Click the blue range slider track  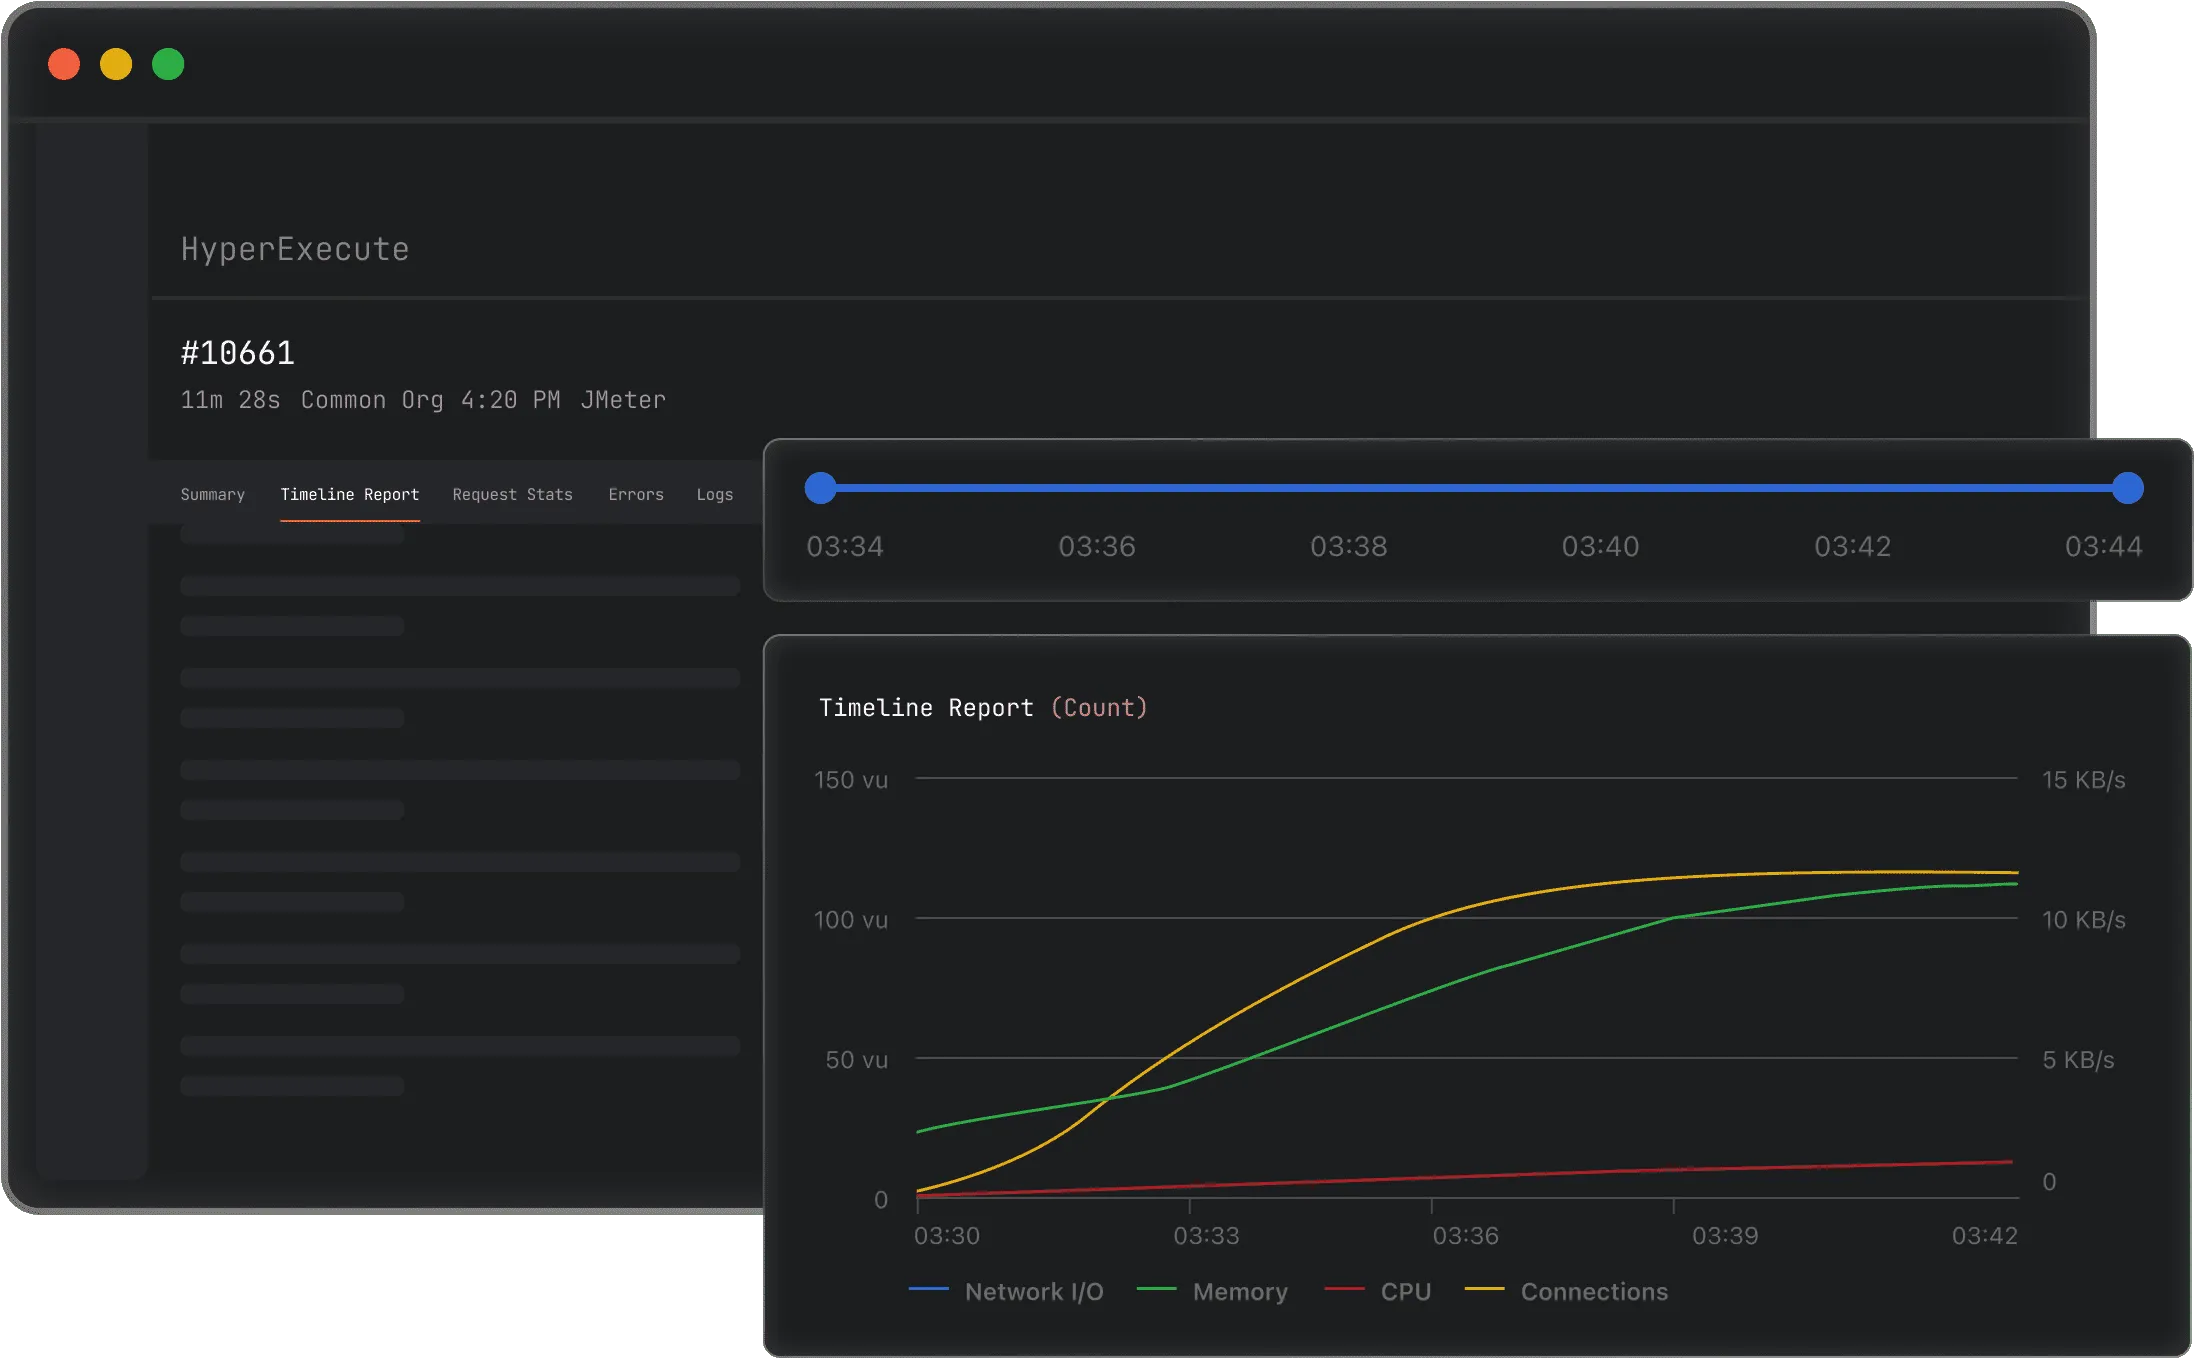tap(1474, 488)
